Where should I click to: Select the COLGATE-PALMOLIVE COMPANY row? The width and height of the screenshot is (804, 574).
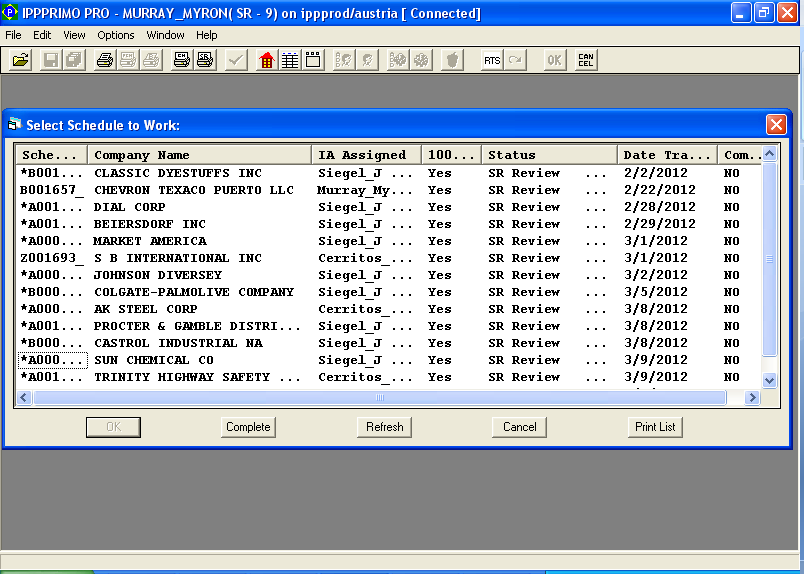[389, 292]
